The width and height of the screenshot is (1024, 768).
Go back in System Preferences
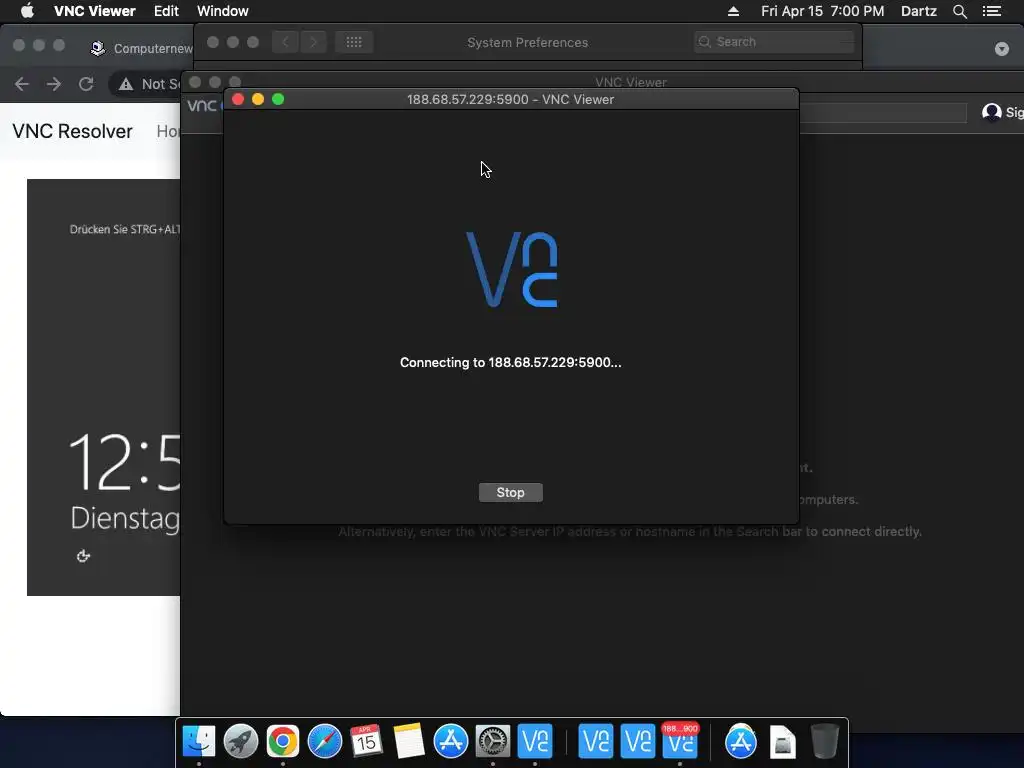pos(285,42)
